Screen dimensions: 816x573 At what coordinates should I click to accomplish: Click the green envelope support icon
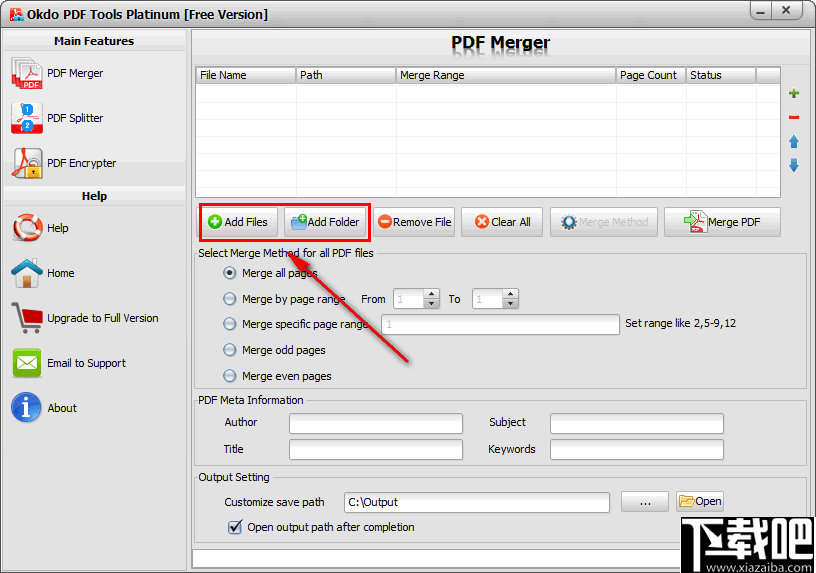click(27, 363)
